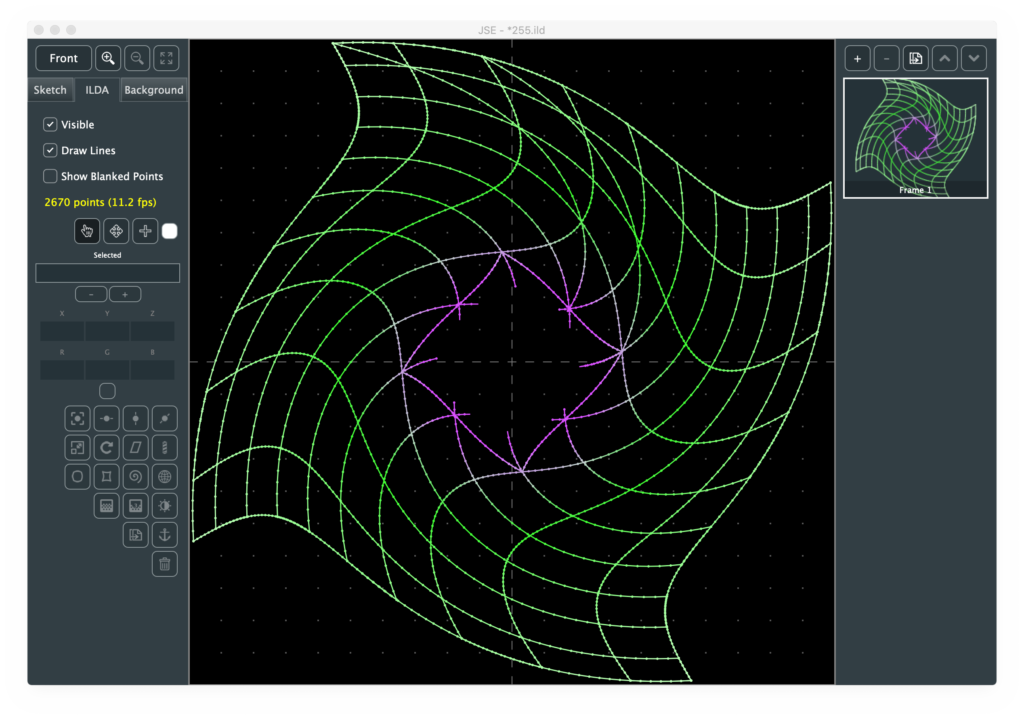Select the hand pointer selection tool

86,231
